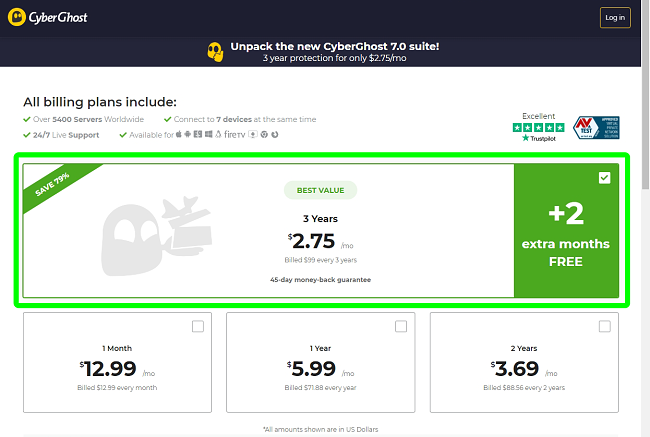
Task: Click the Apple iOS platform icon
Action: pos(179,134)
